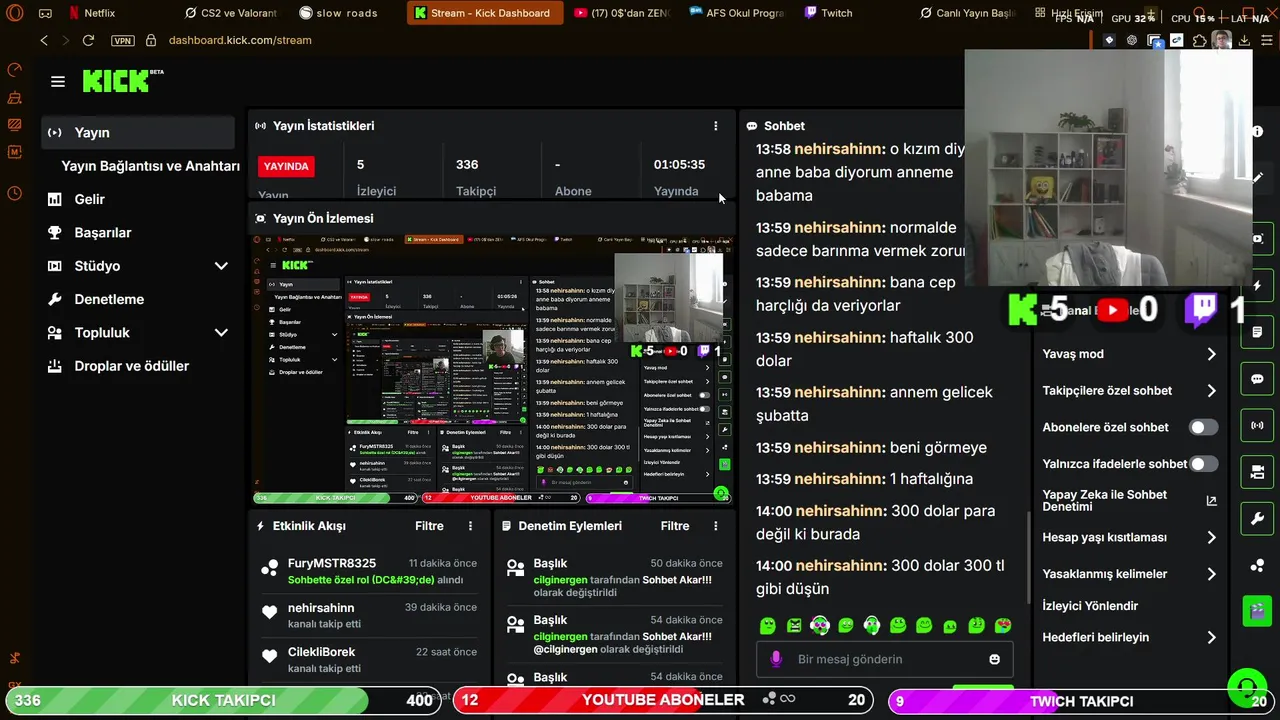1280x720 pixels.
Task: Open Hedefleri belirleyin settings
Action: (1130, 637)
